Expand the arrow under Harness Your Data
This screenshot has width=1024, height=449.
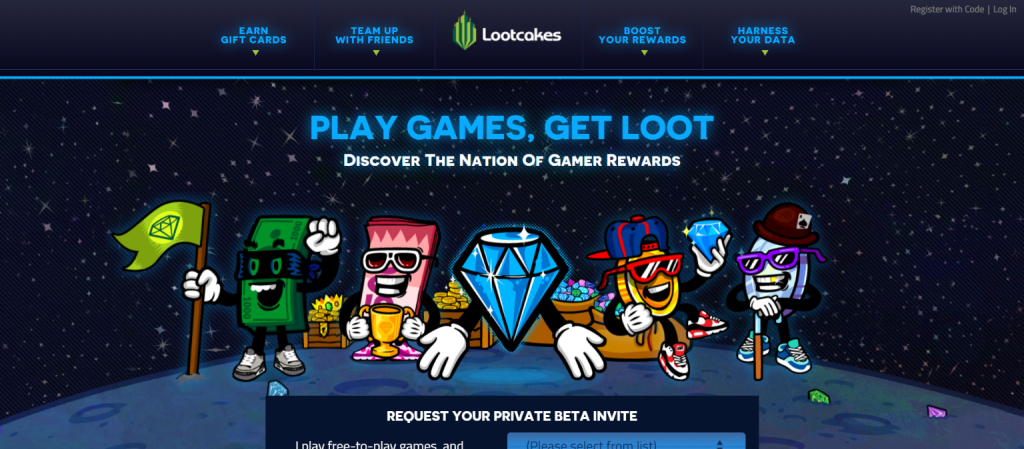click(765, 53)
